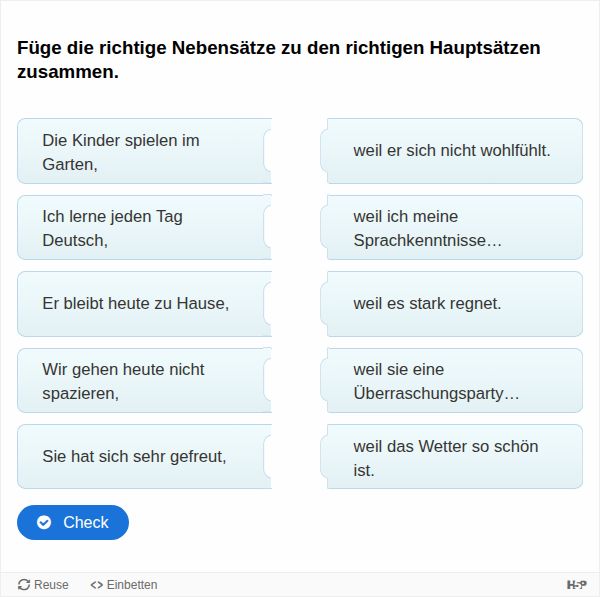600x597 pixels.
Task: Select the 'Ich lerne jeden Tag Deutsch' piece
Action: pyautogui.click(x=140, y=228)
